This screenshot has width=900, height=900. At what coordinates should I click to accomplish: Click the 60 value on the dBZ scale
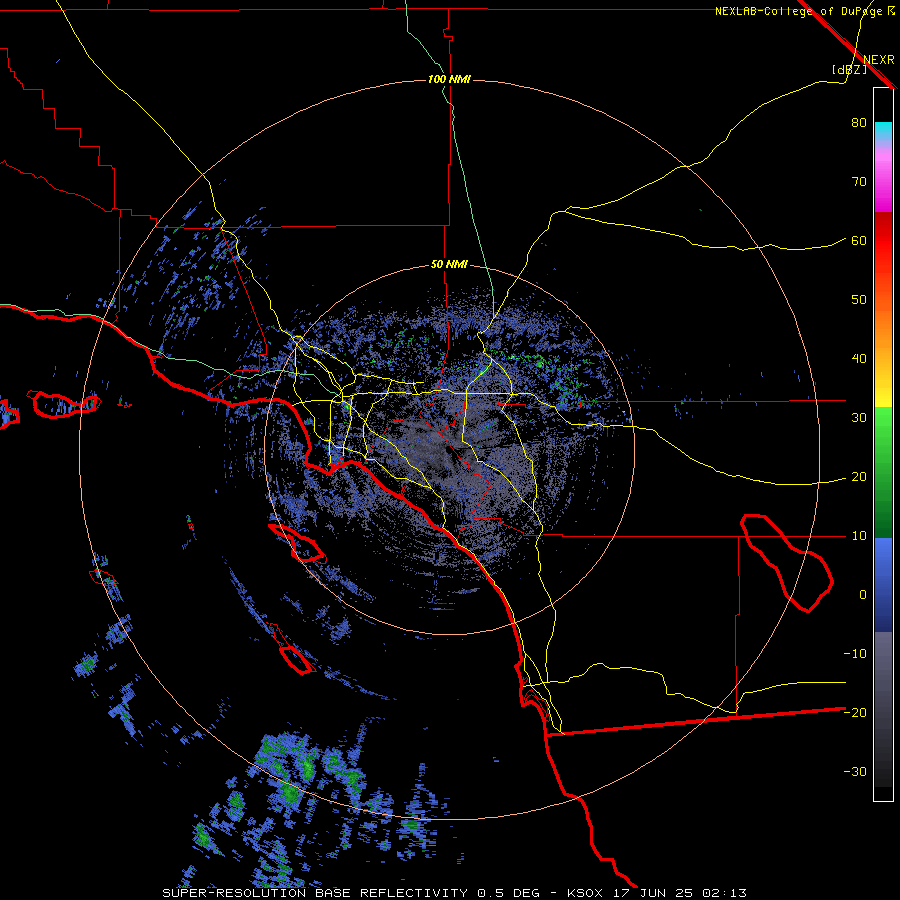pyautogui.click(x=859, y=241)
